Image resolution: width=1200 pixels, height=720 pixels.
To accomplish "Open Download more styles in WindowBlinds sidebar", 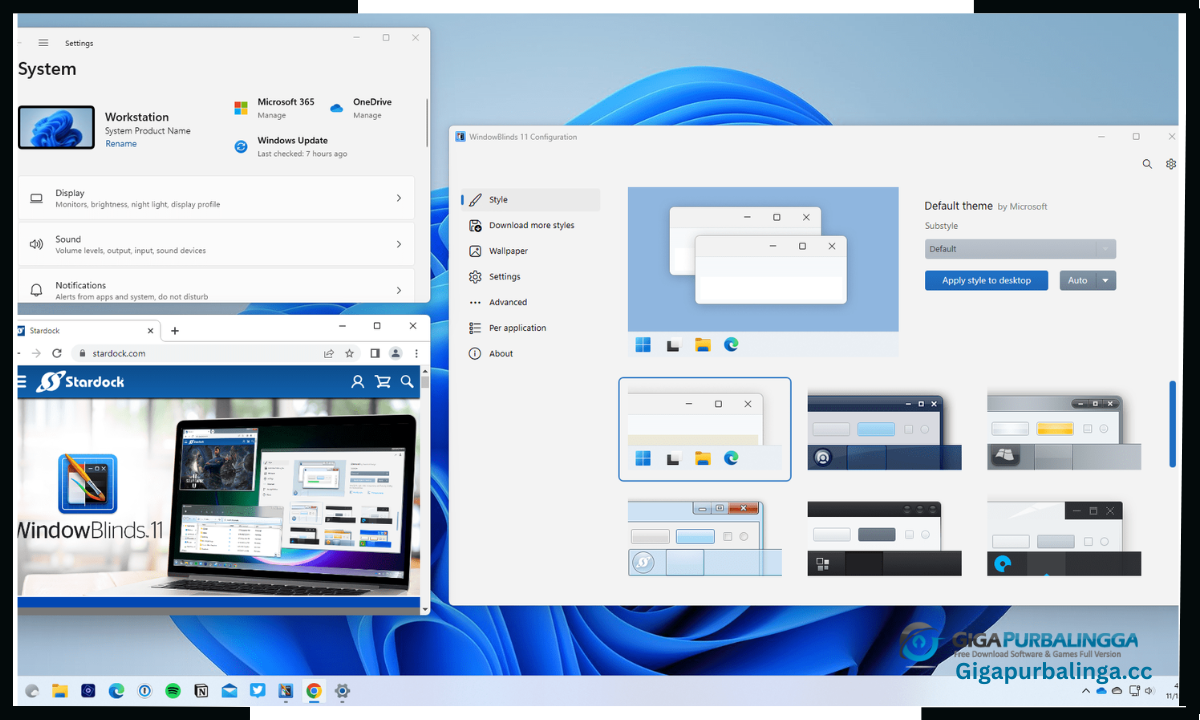I will (531, 225).
